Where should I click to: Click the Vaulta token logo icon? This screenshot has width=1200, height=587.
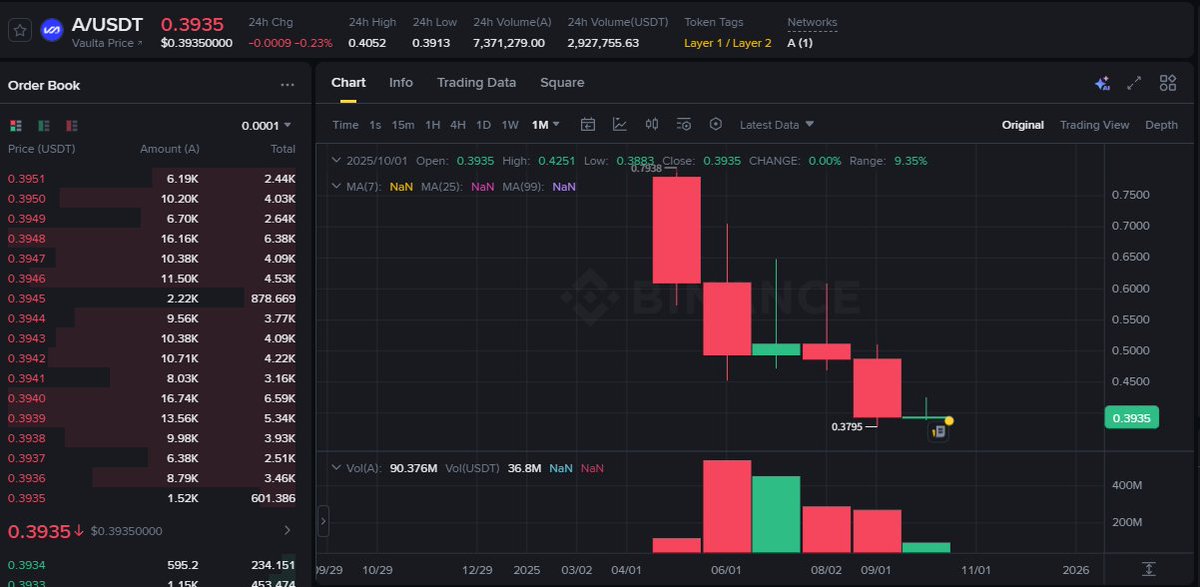(x=51, y=31)
